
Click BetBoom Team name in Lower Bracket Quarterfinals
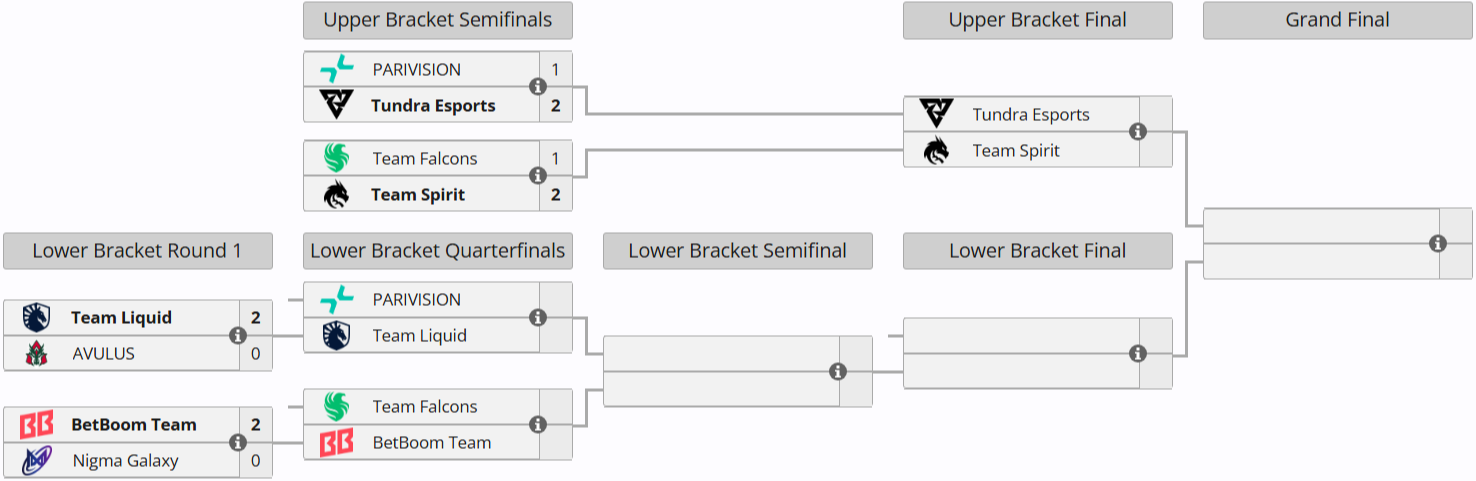431,443
